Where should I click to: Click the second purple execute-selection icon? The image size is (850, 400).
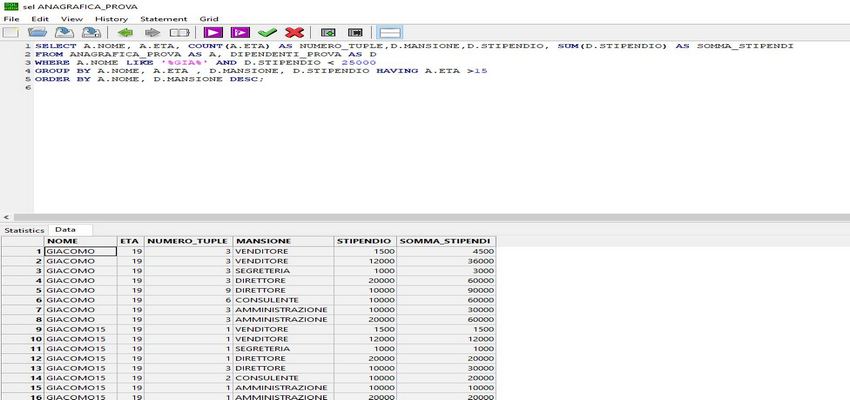(240, 33)
